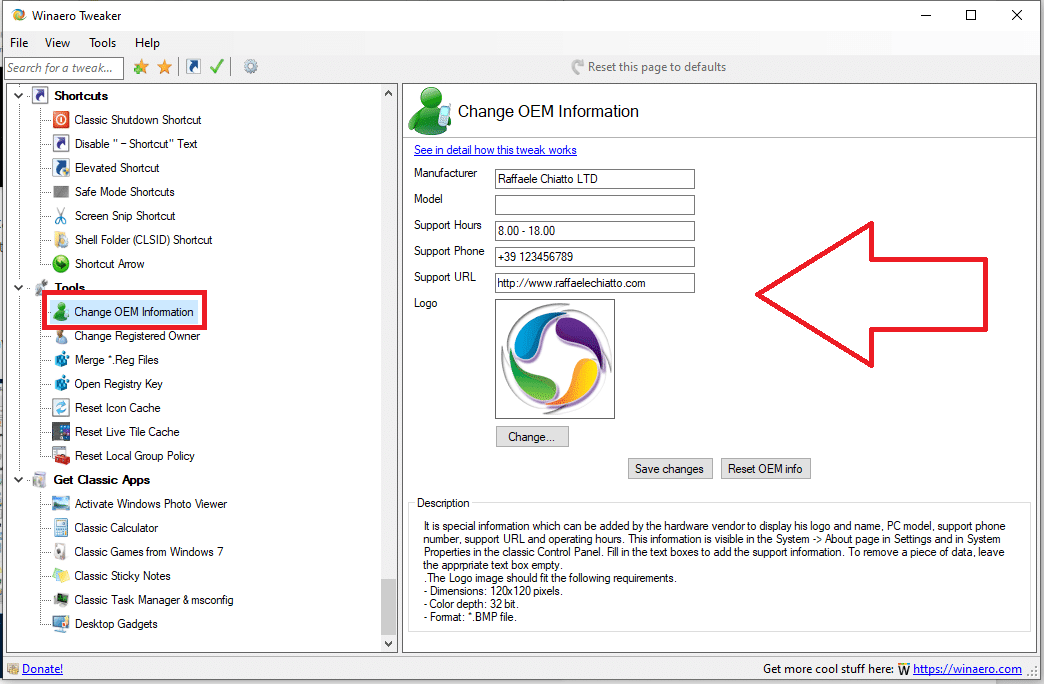Image resolution: width=1044 pixels, height=684 pixels.
Task: Click the Classic Task Manager & msconfig icon
Action: (x=61, y=600)
